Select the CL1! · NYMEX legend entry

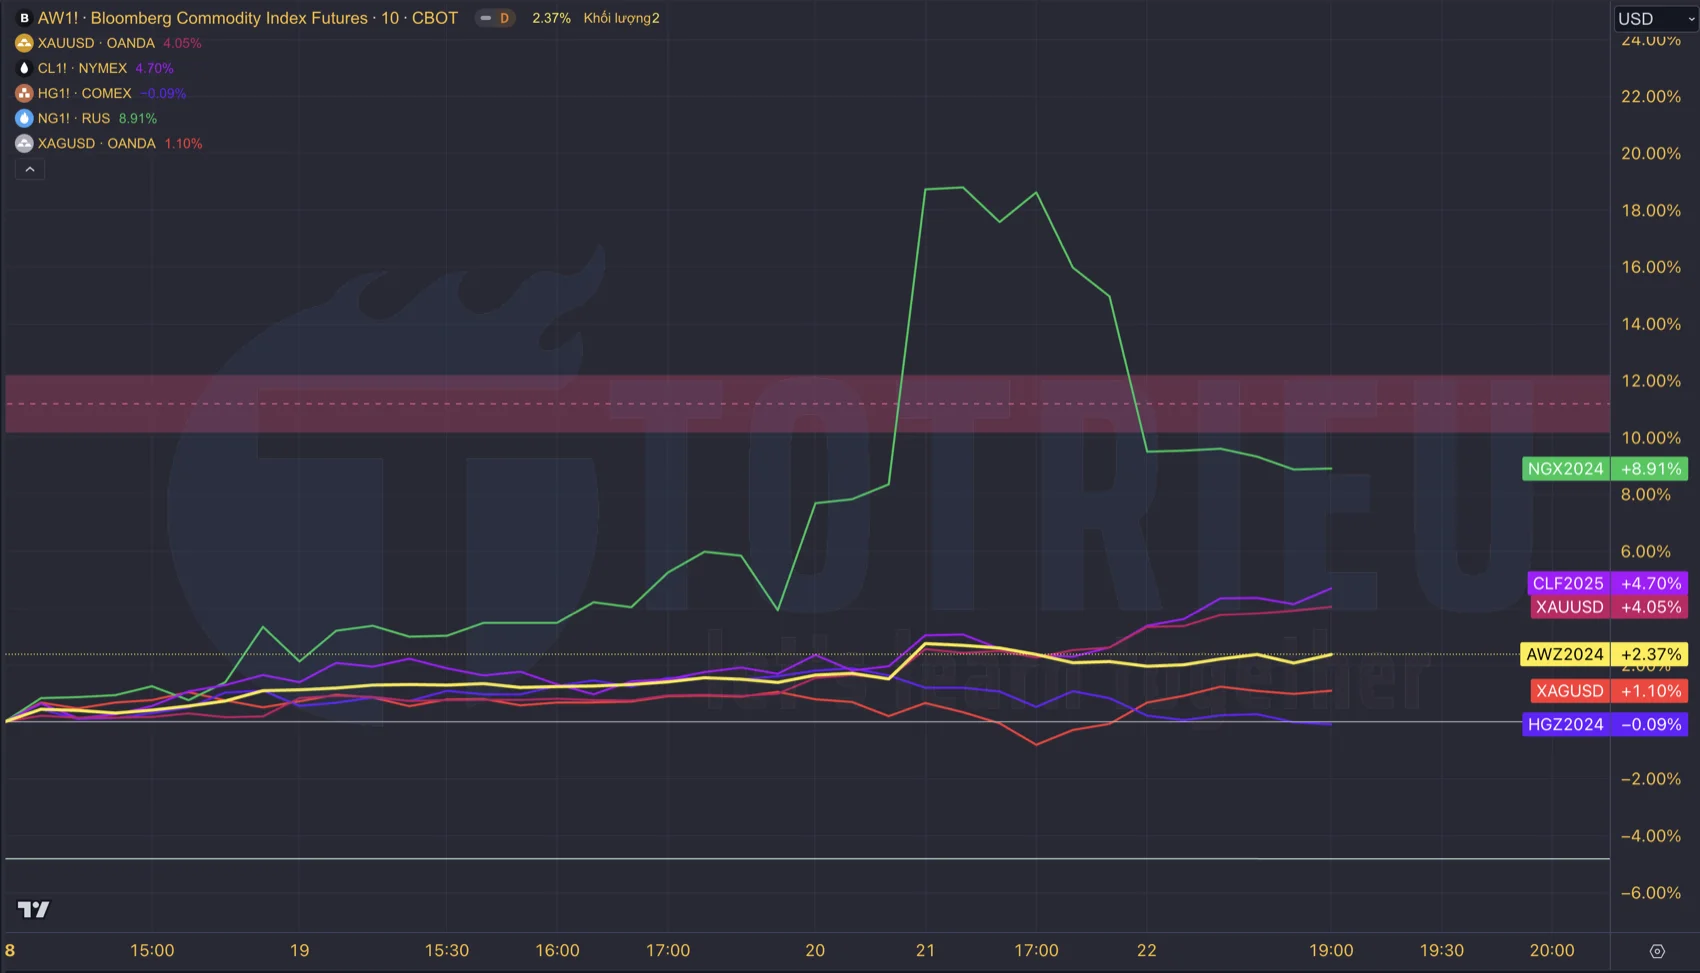coord(82,68)
